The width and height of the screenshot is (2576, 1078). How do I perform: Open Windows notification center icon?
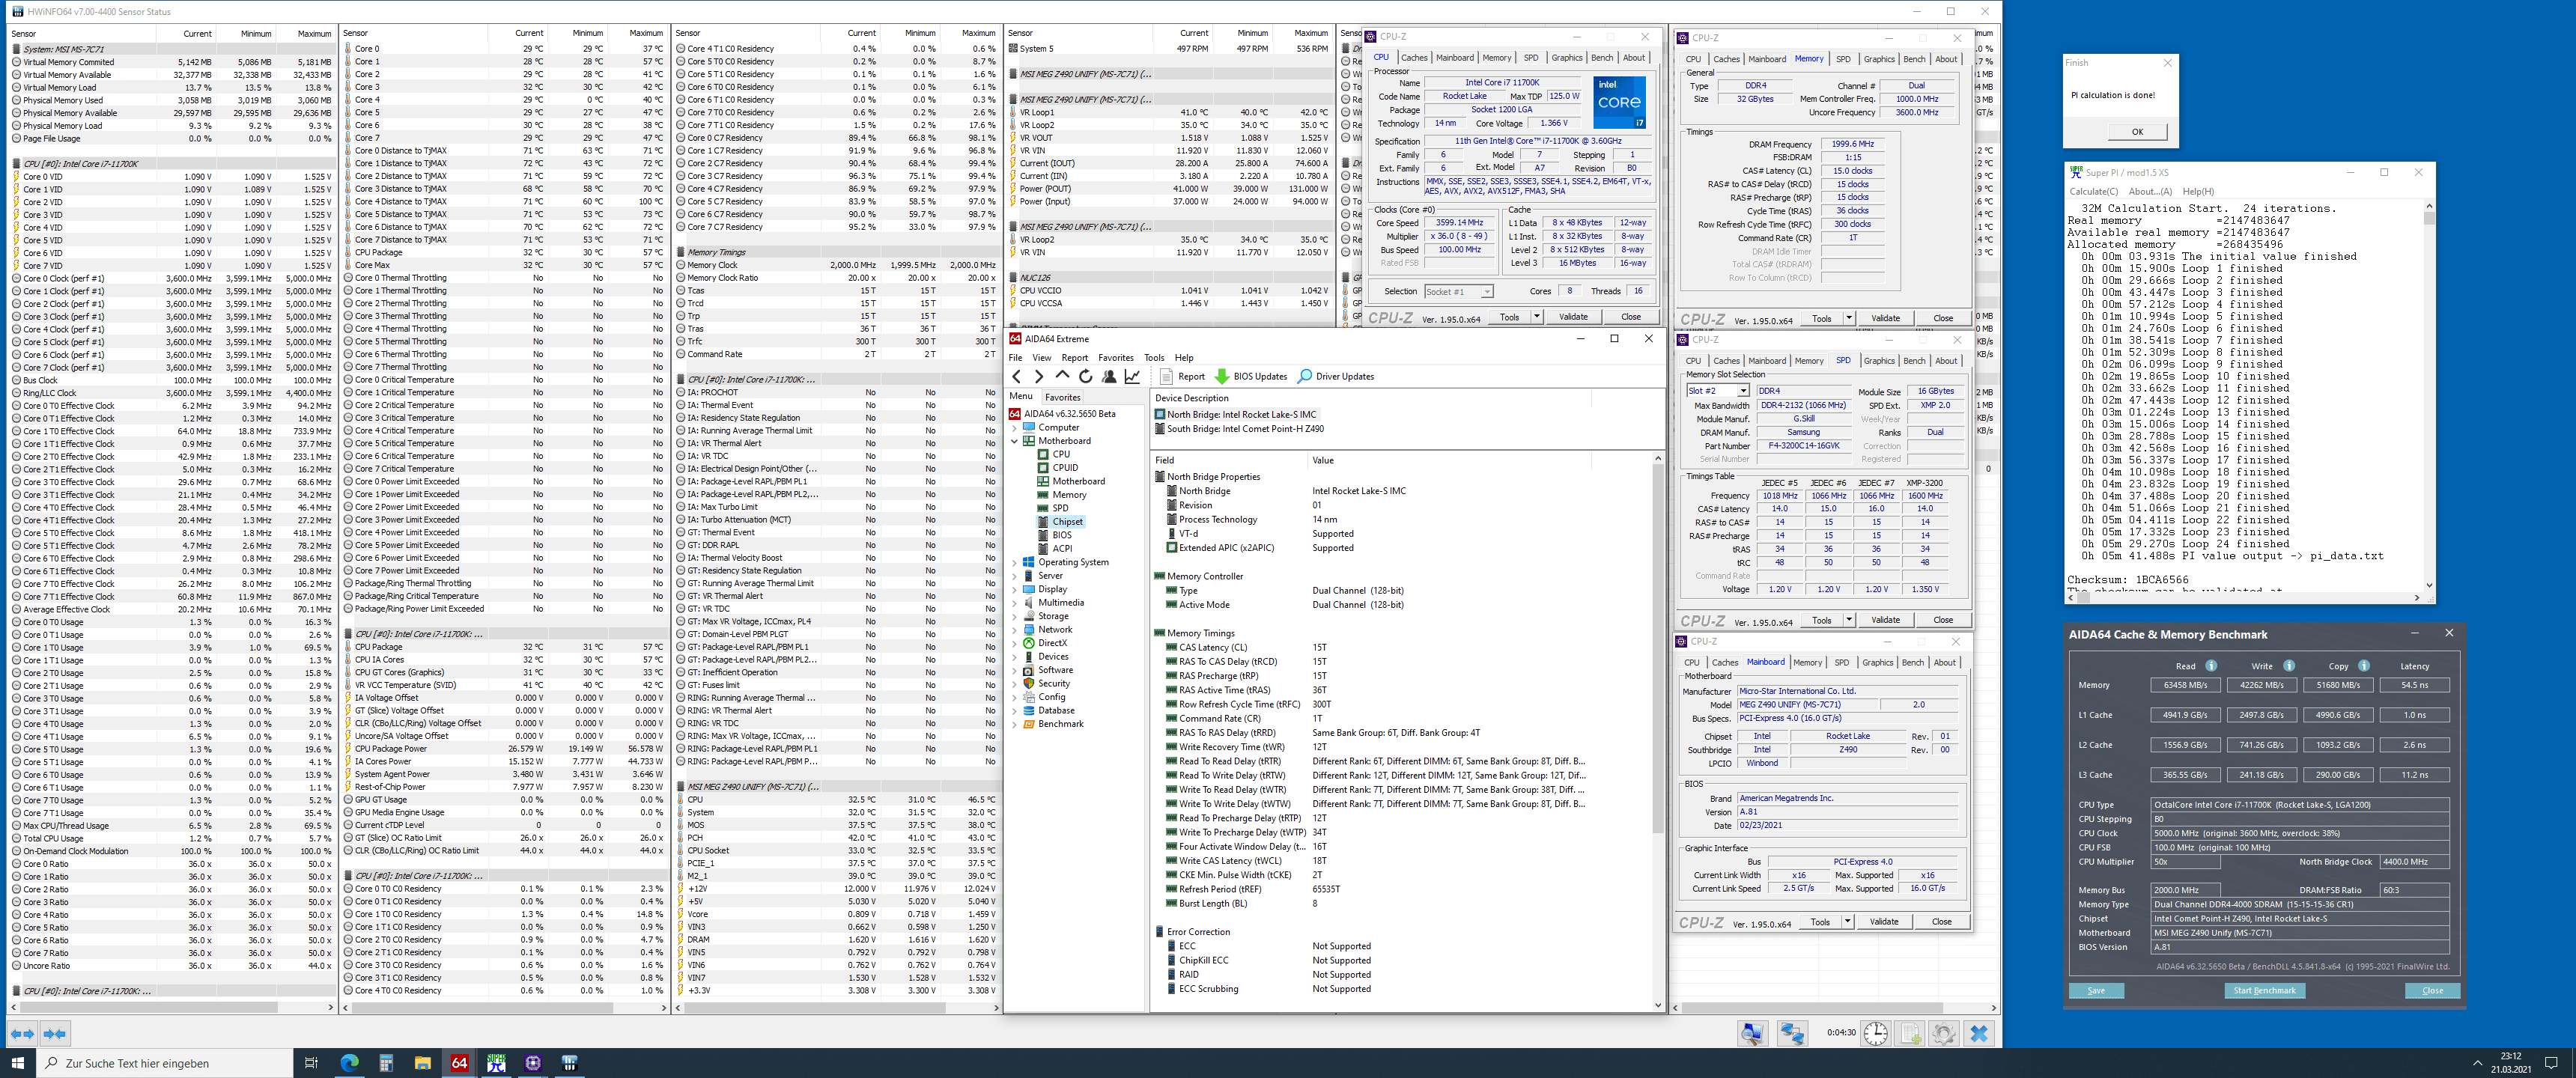(2551, 1063)
